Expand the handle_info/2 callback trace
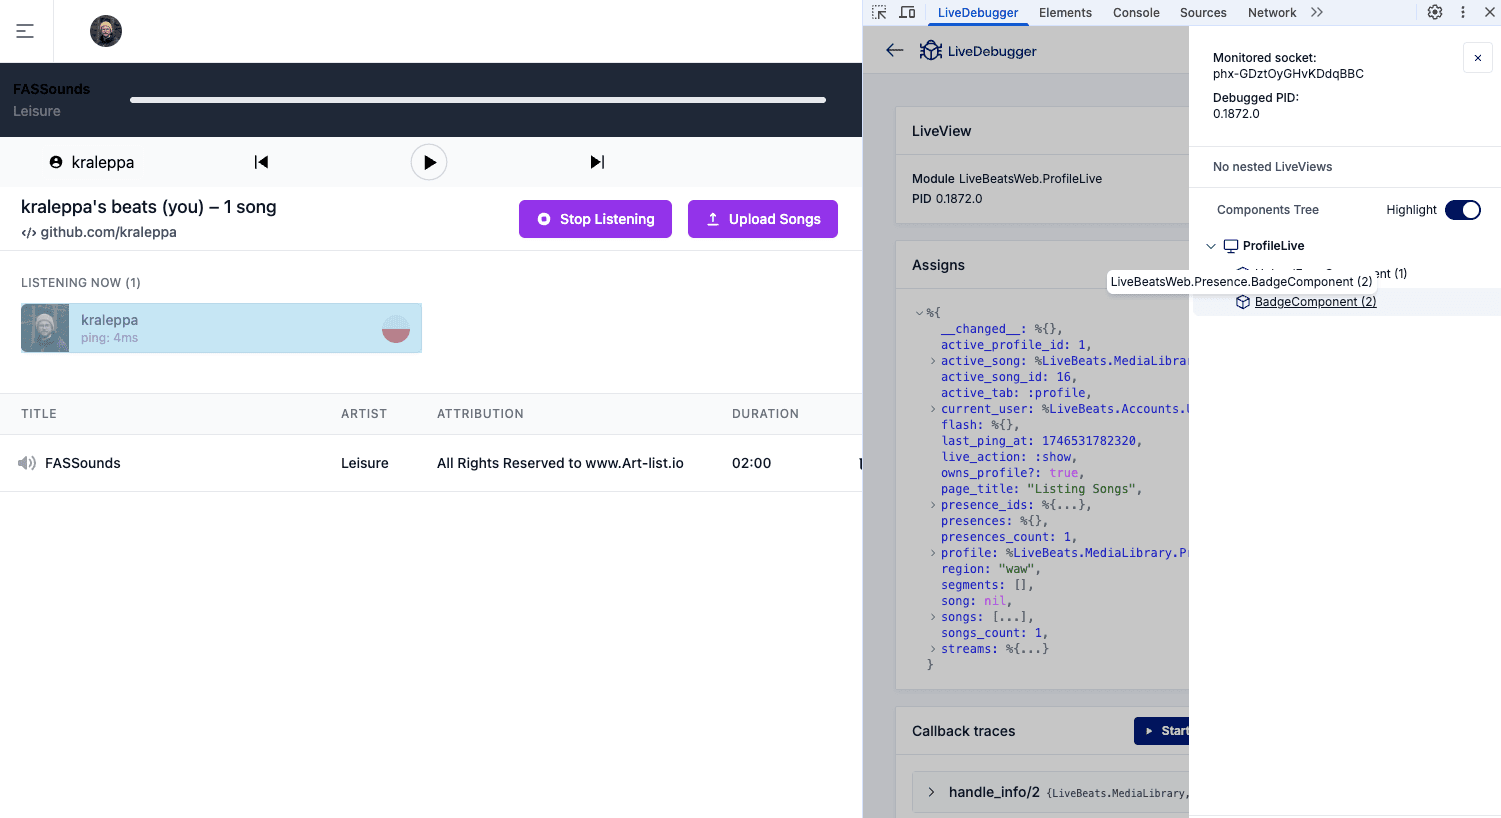 point(931,792)
